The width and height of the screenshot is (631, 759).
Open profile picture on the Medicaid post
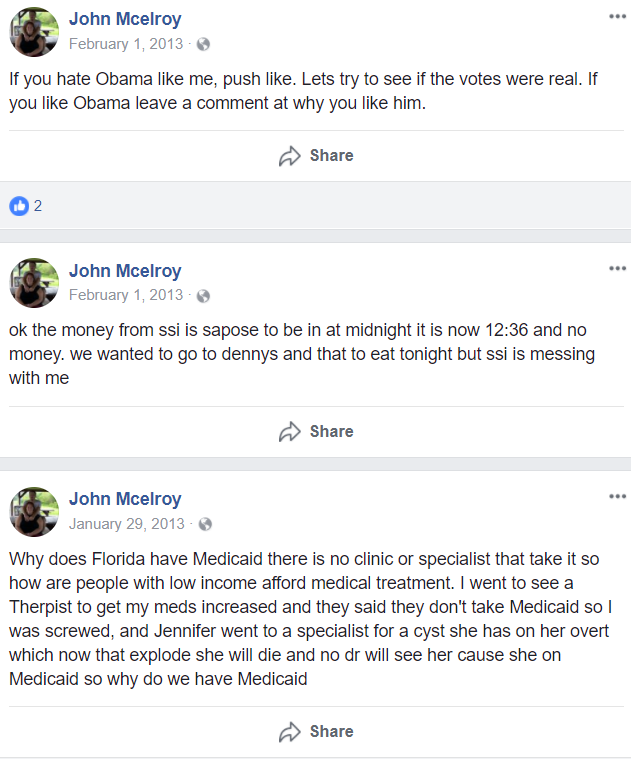[x=34, y=512]
